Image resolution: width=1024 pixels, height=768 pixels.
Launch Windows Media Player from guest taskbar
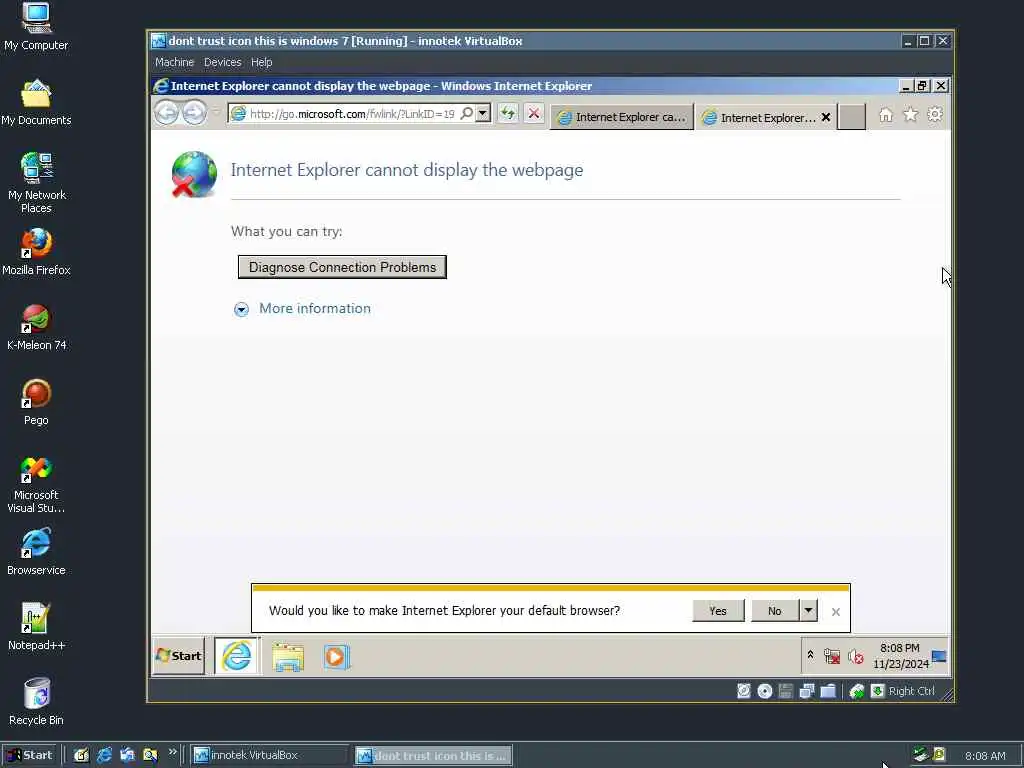tap(336, 657)
